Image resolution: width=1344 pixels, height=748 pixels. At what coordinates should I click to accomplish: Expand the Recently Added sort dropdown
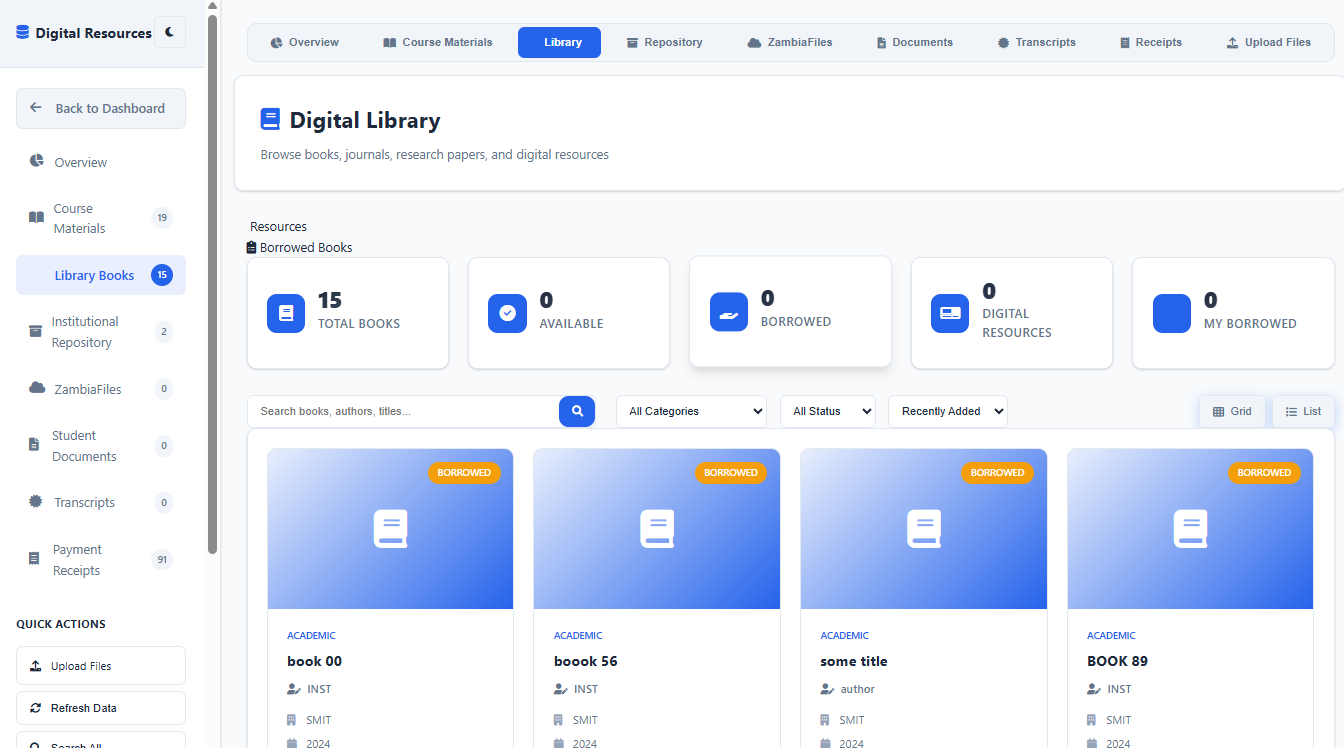pyautogui.click(x=947, y=411)
